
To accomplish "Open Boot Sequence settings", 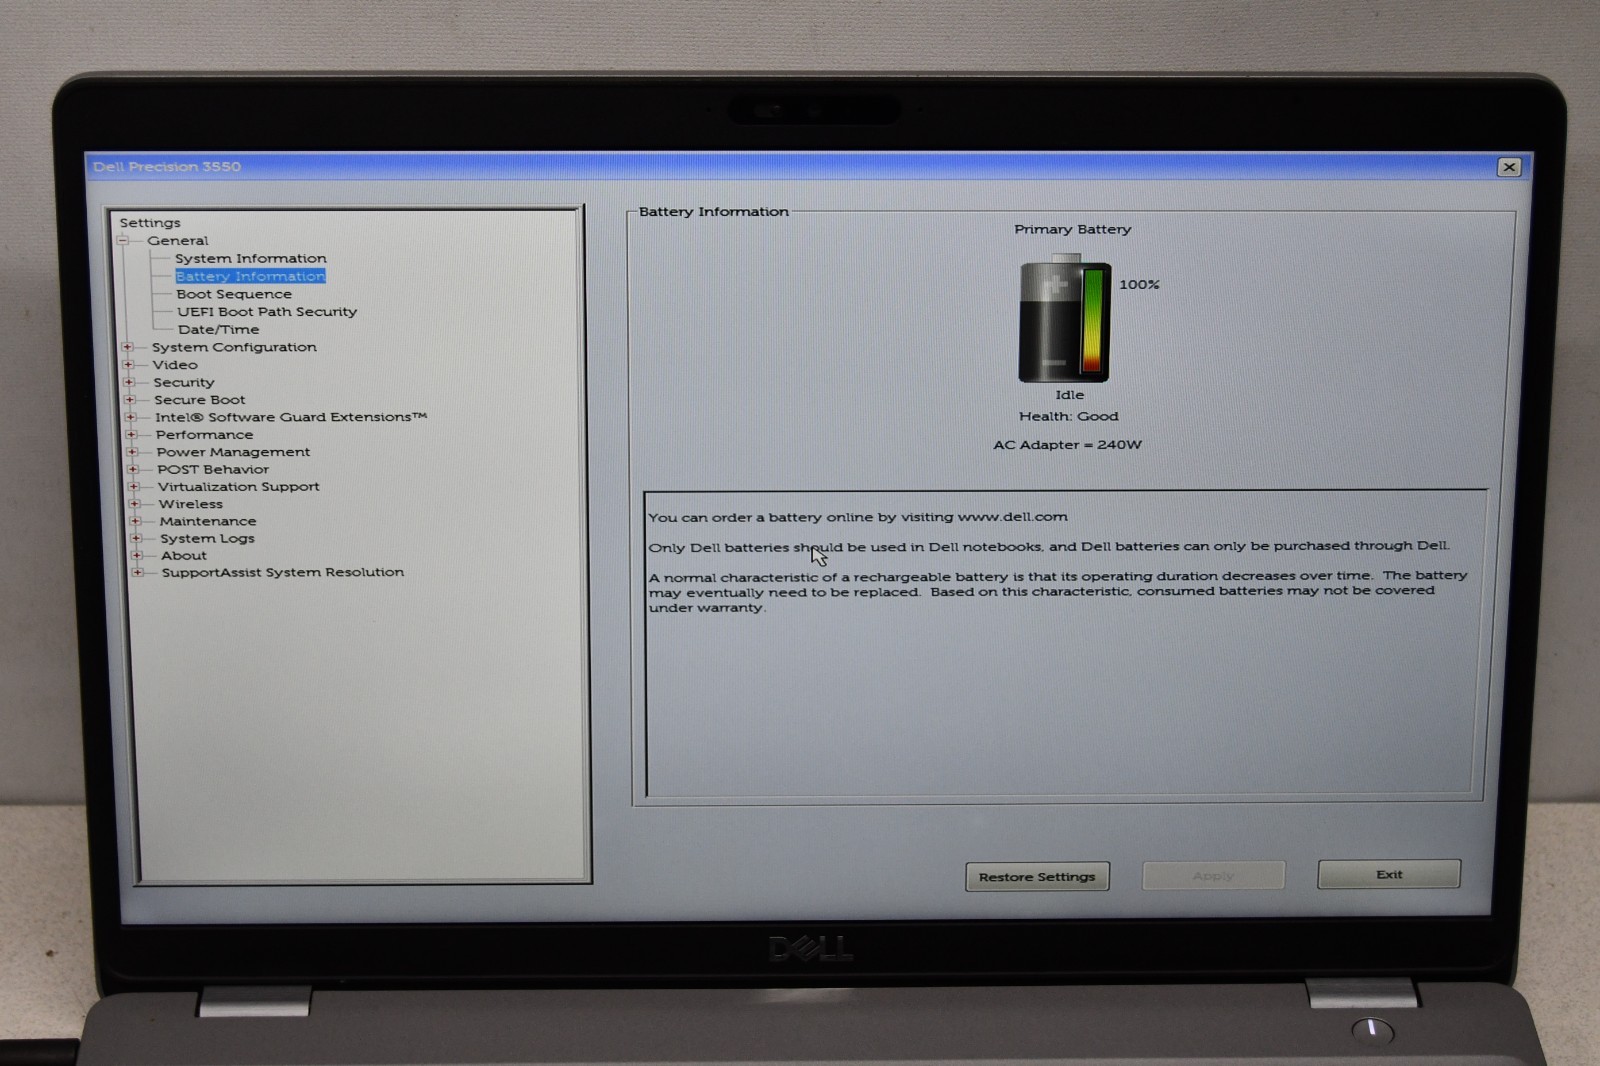I will tap(234, 294).
